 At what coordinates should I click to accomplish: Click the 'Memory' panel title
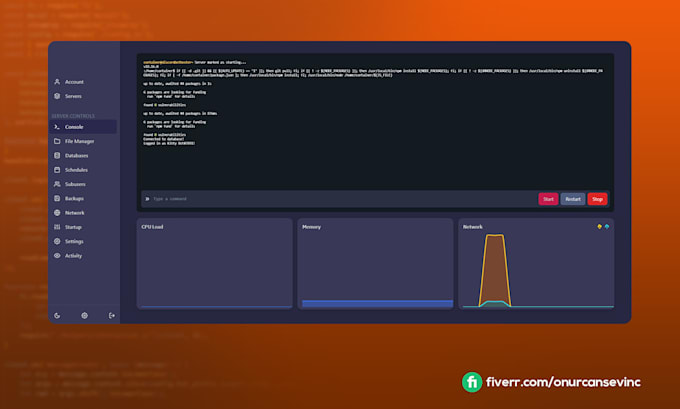tap(311, 227)
